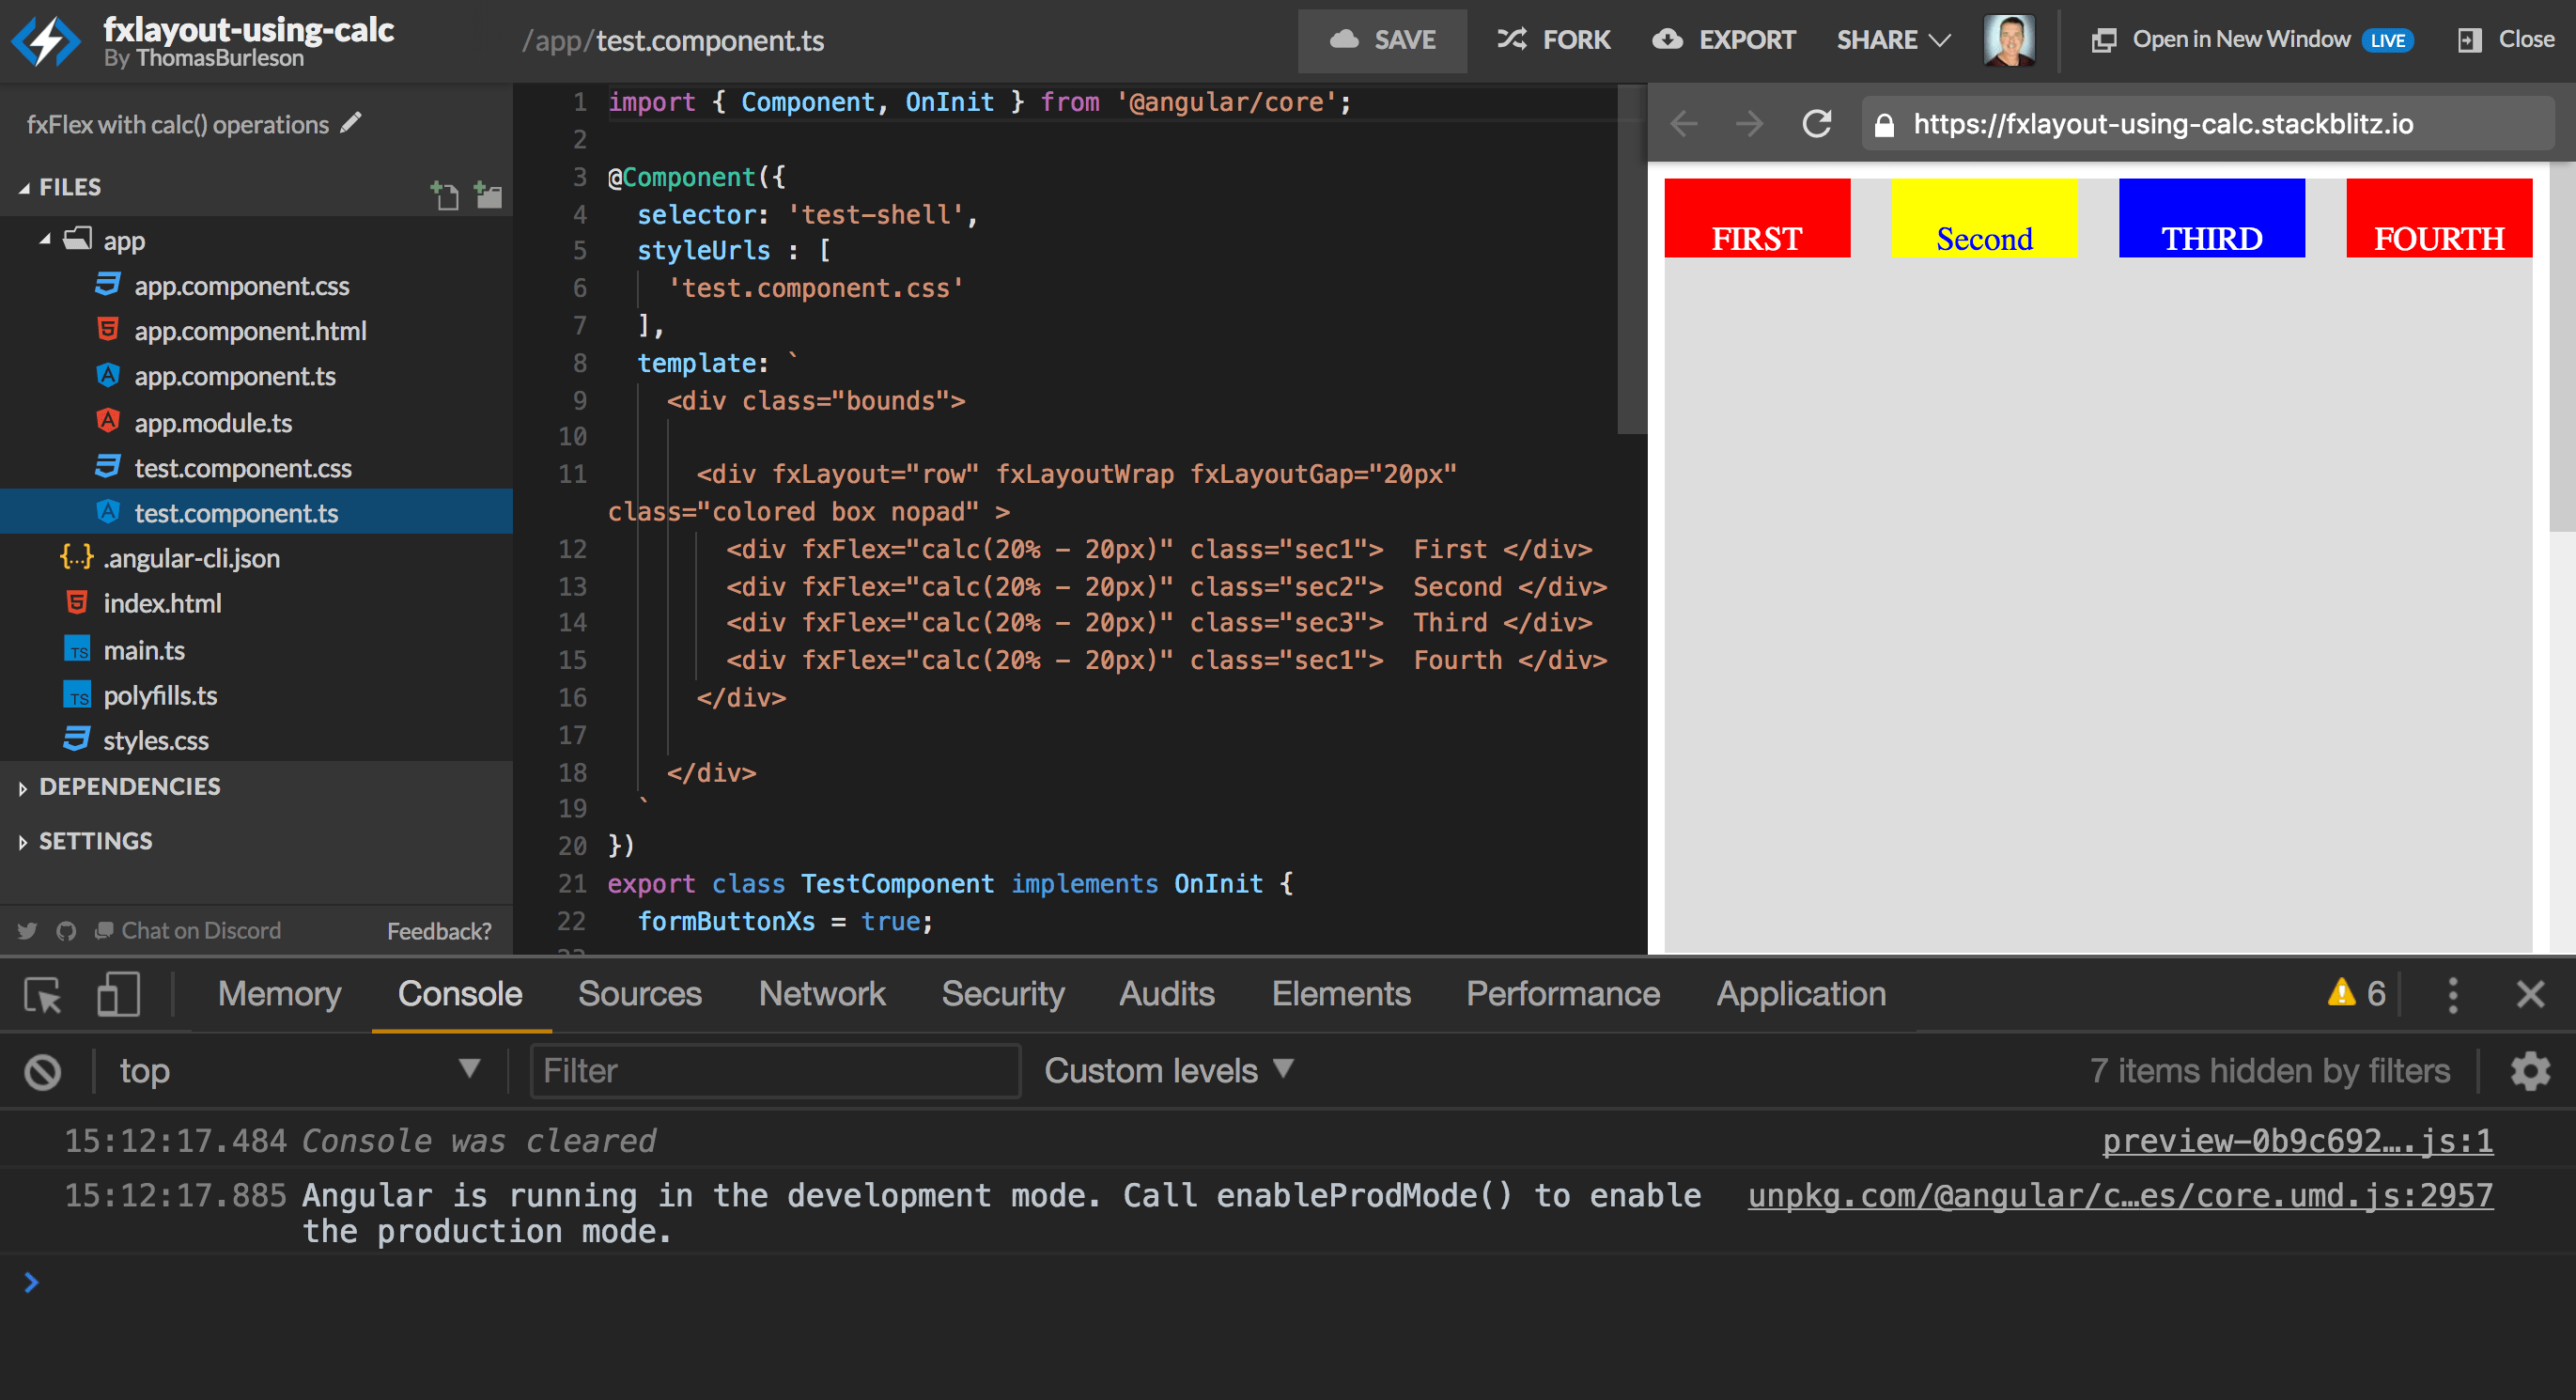Click the StackBlitz lightning logo
Image resolution: width=2576 pixels, height=1400 pixels.
[x=44, y=40]
